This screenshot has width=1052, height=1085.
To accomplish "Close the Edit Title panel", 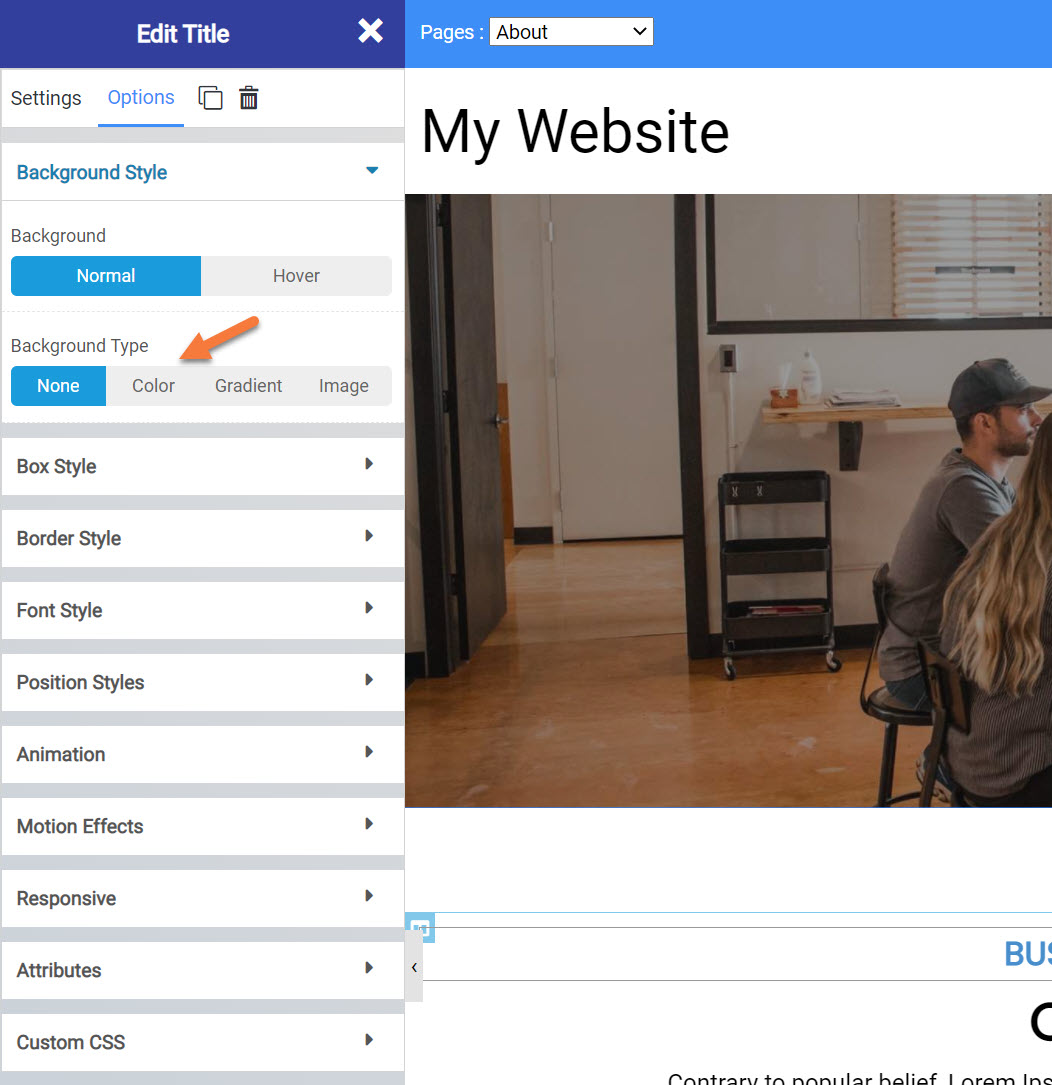I will (x=370, y=32).
